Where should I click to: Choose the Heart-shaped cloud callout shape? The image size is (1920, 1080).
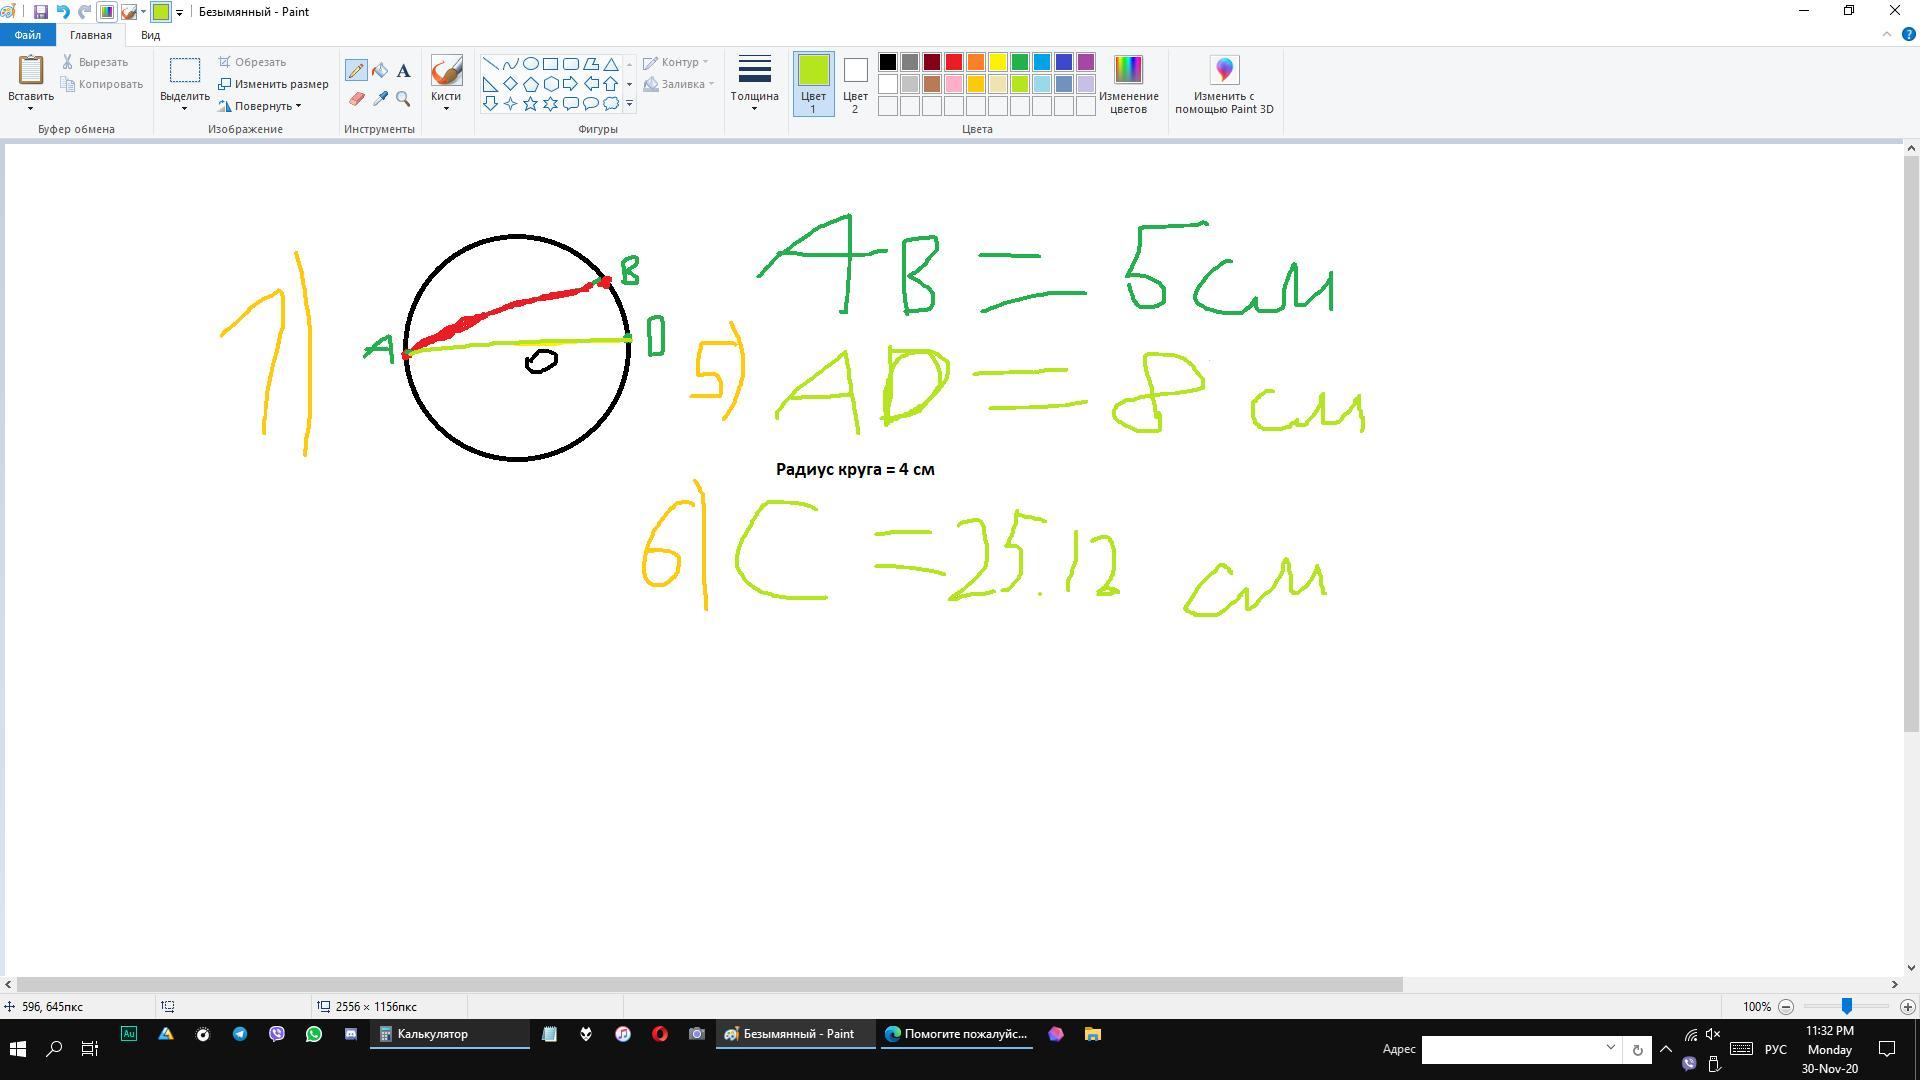tap(610, 103)
